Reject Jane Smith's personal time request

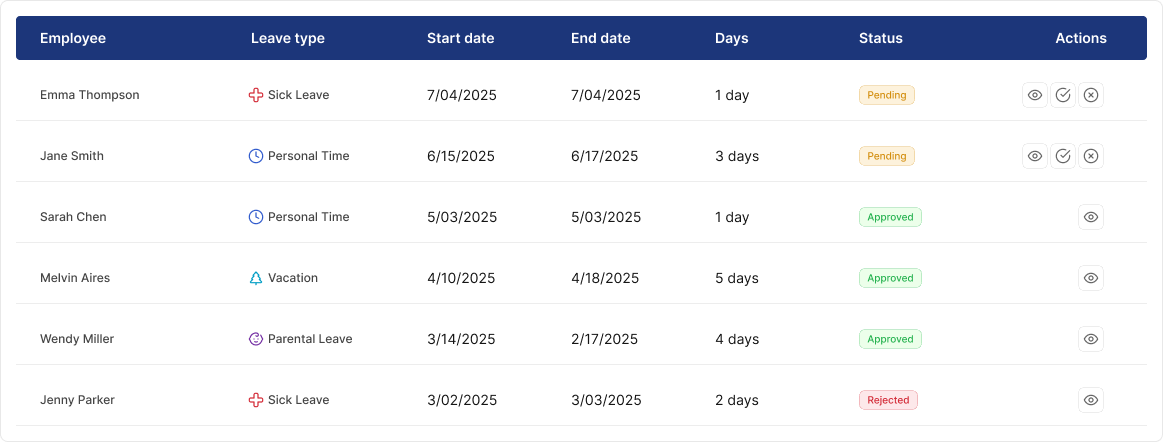1091,156
